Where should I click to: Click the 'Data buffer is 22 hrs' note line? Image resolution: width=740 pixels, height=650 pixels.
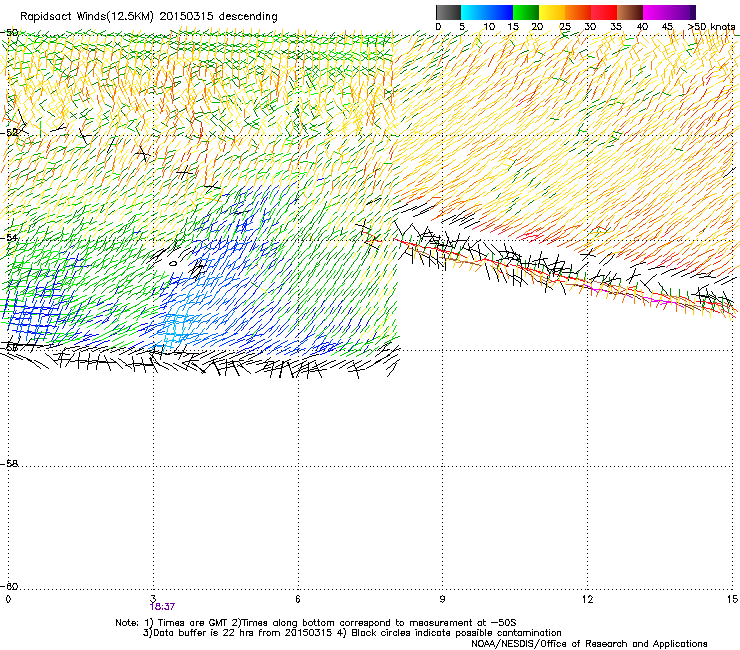(x=352, y=633)
